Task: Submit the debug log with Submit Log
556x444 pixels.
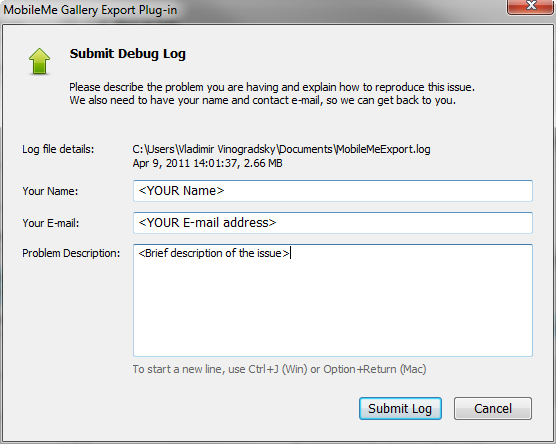Action: (x=400, y=409)
